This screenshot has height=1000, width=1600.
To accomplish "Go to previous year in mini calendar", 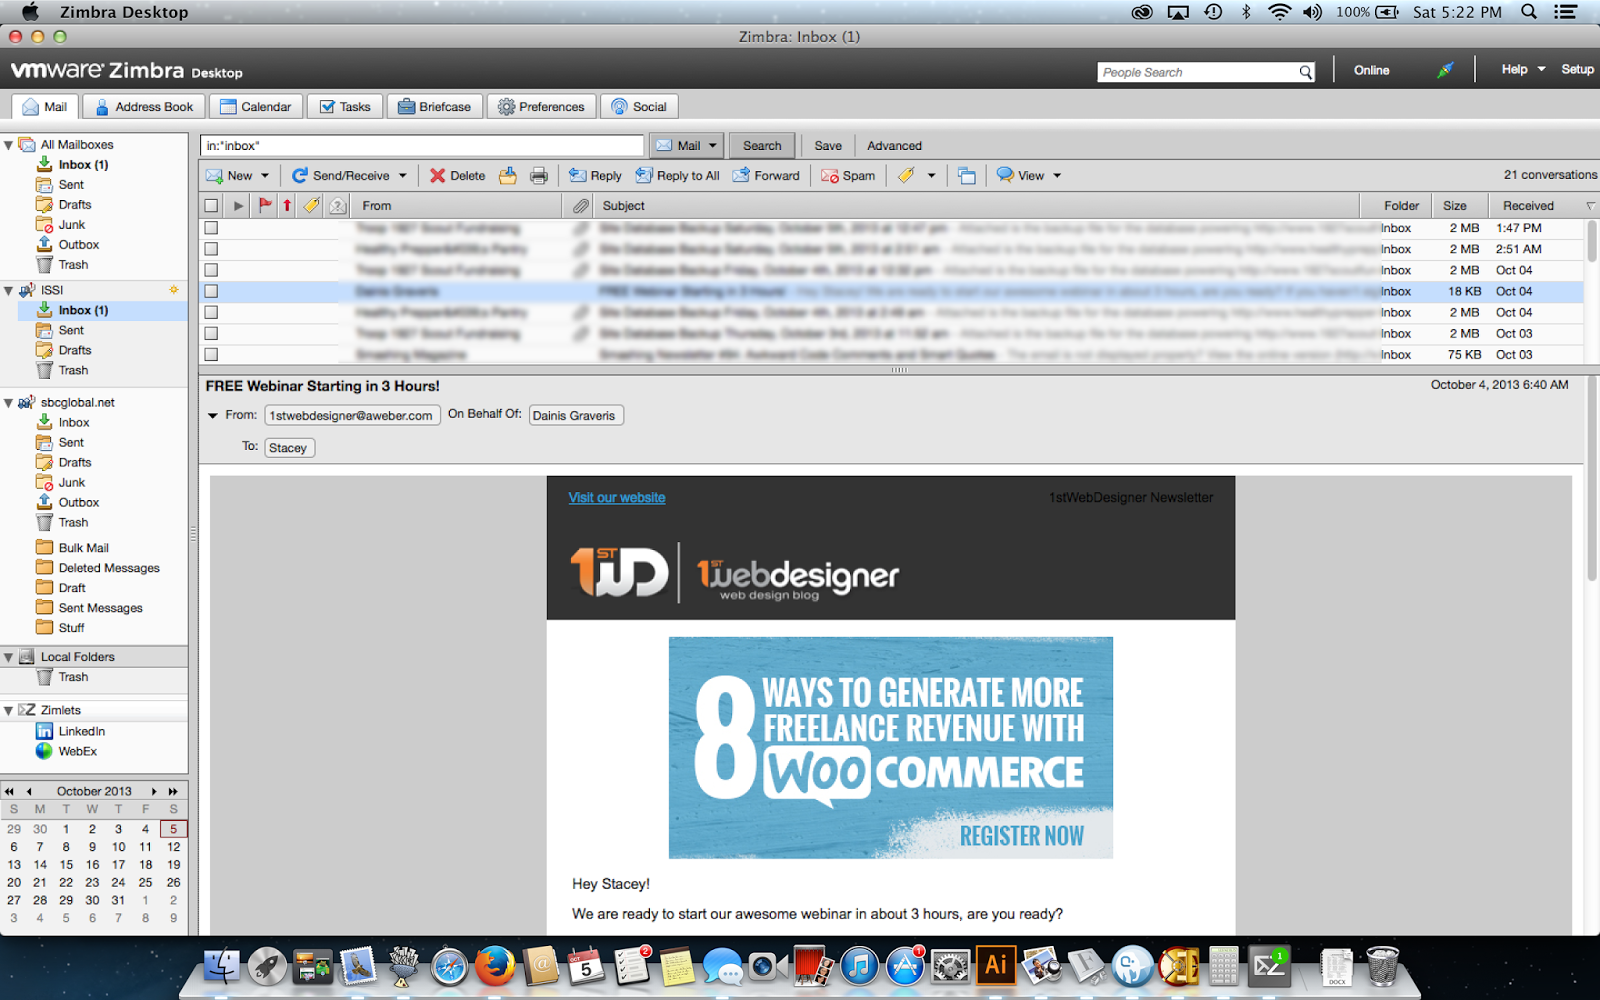I will (x=10, y=791).
